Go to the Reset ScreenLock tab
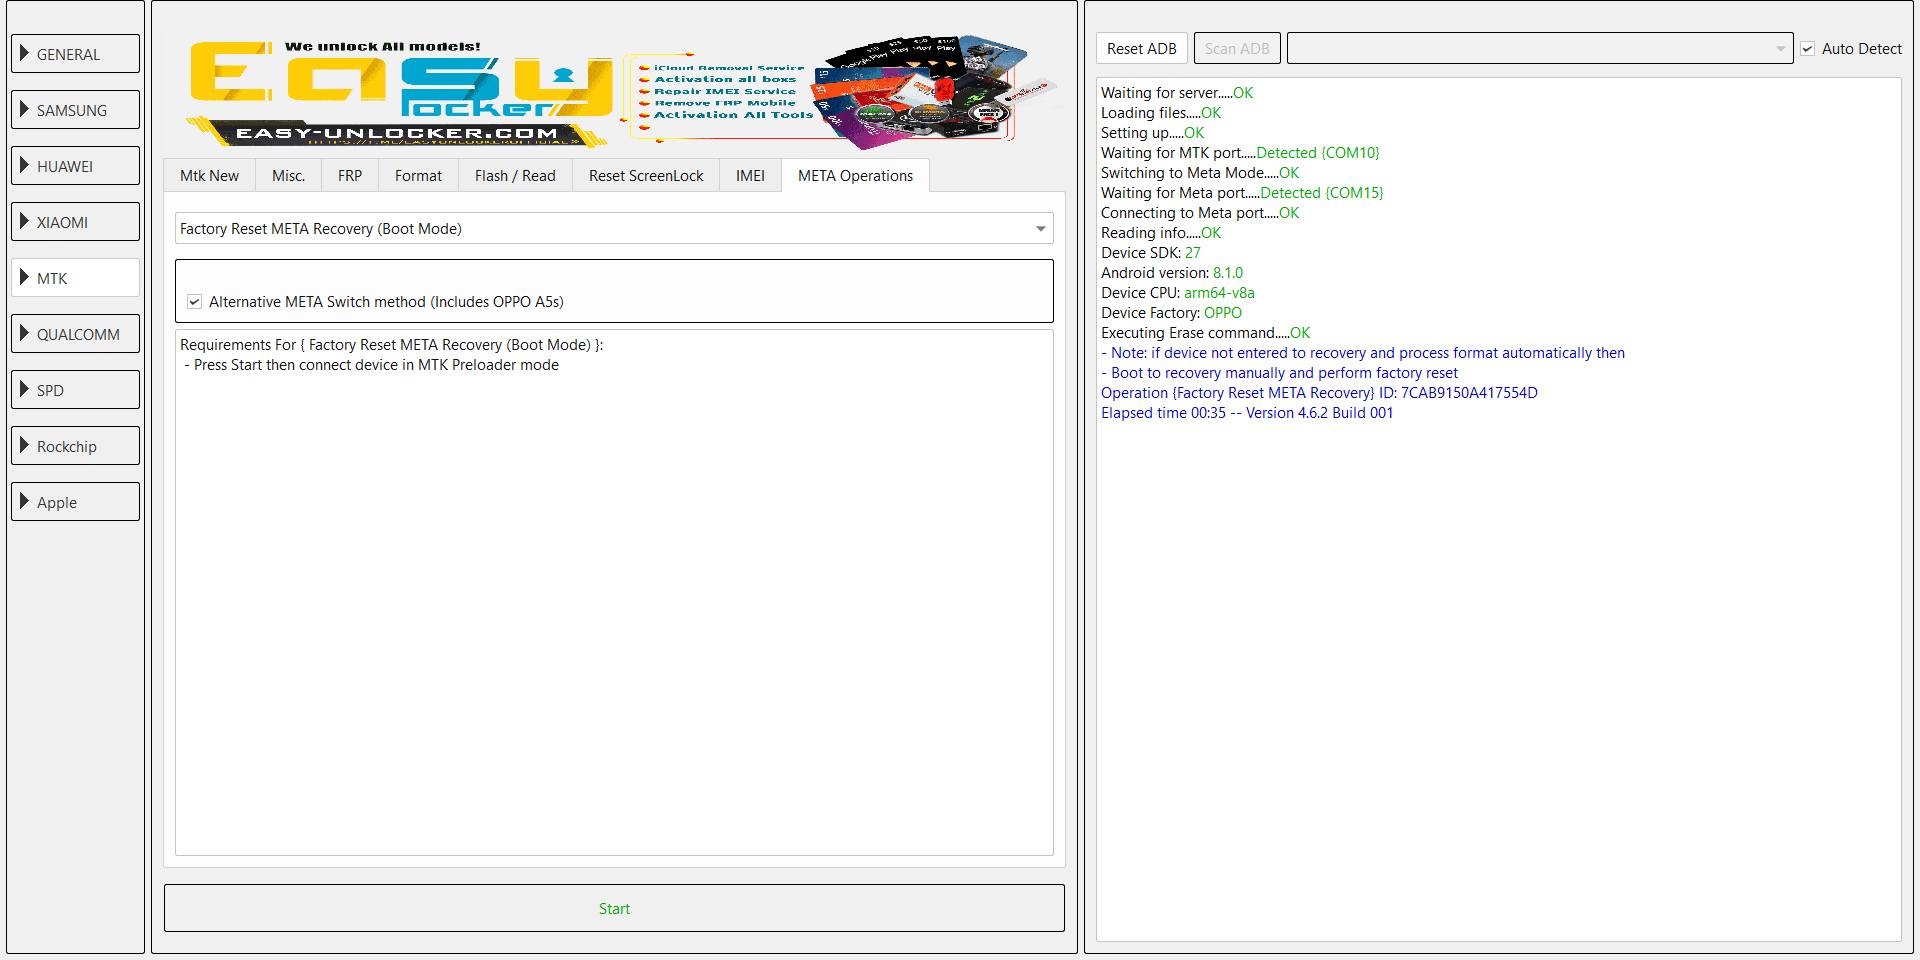1920x960 pixels. click(646, 175)
